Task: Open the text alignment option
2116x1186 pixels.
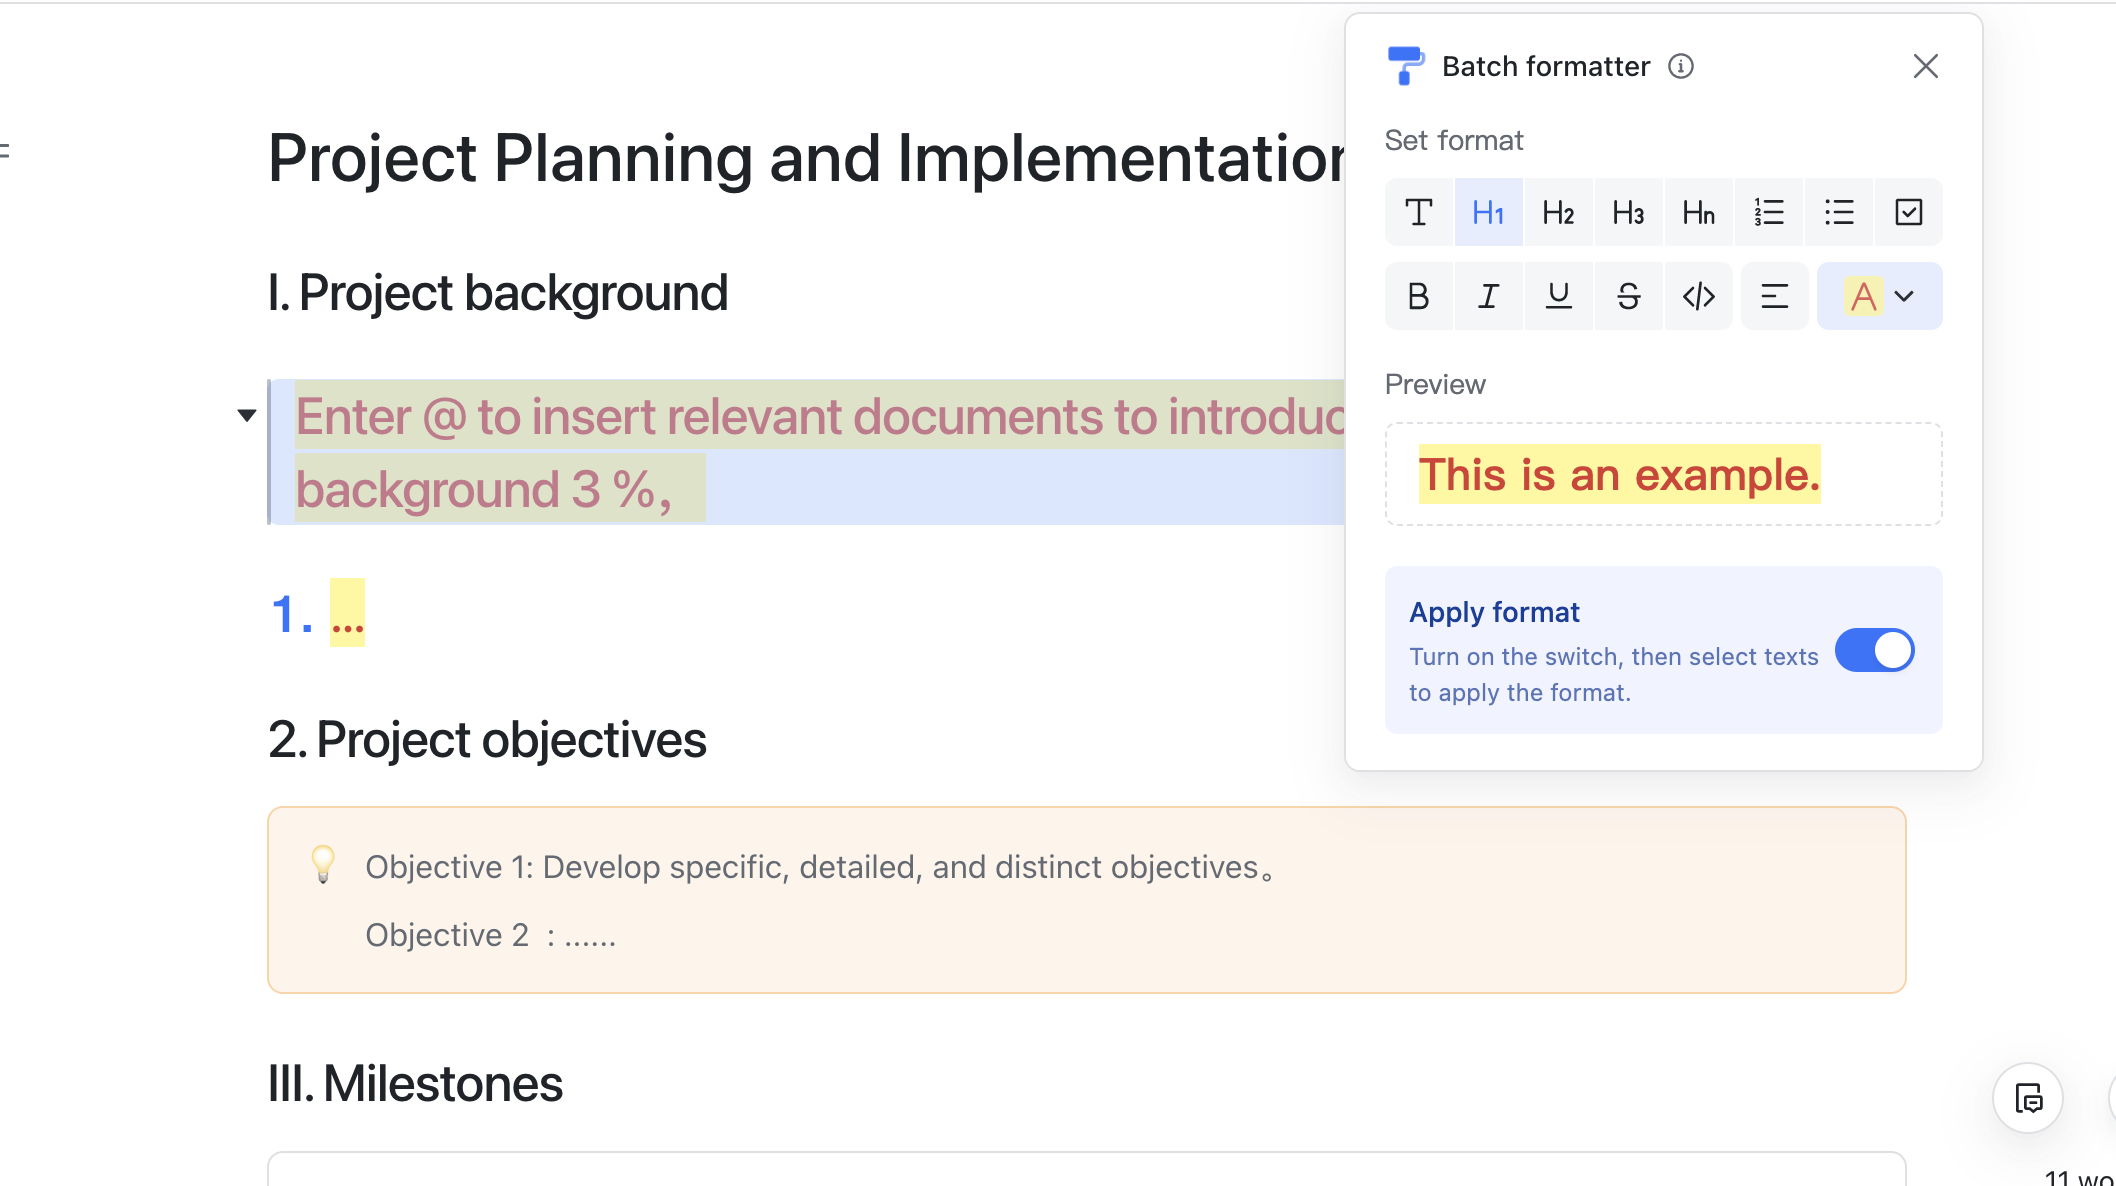Action: click(x=1774, y=296)
